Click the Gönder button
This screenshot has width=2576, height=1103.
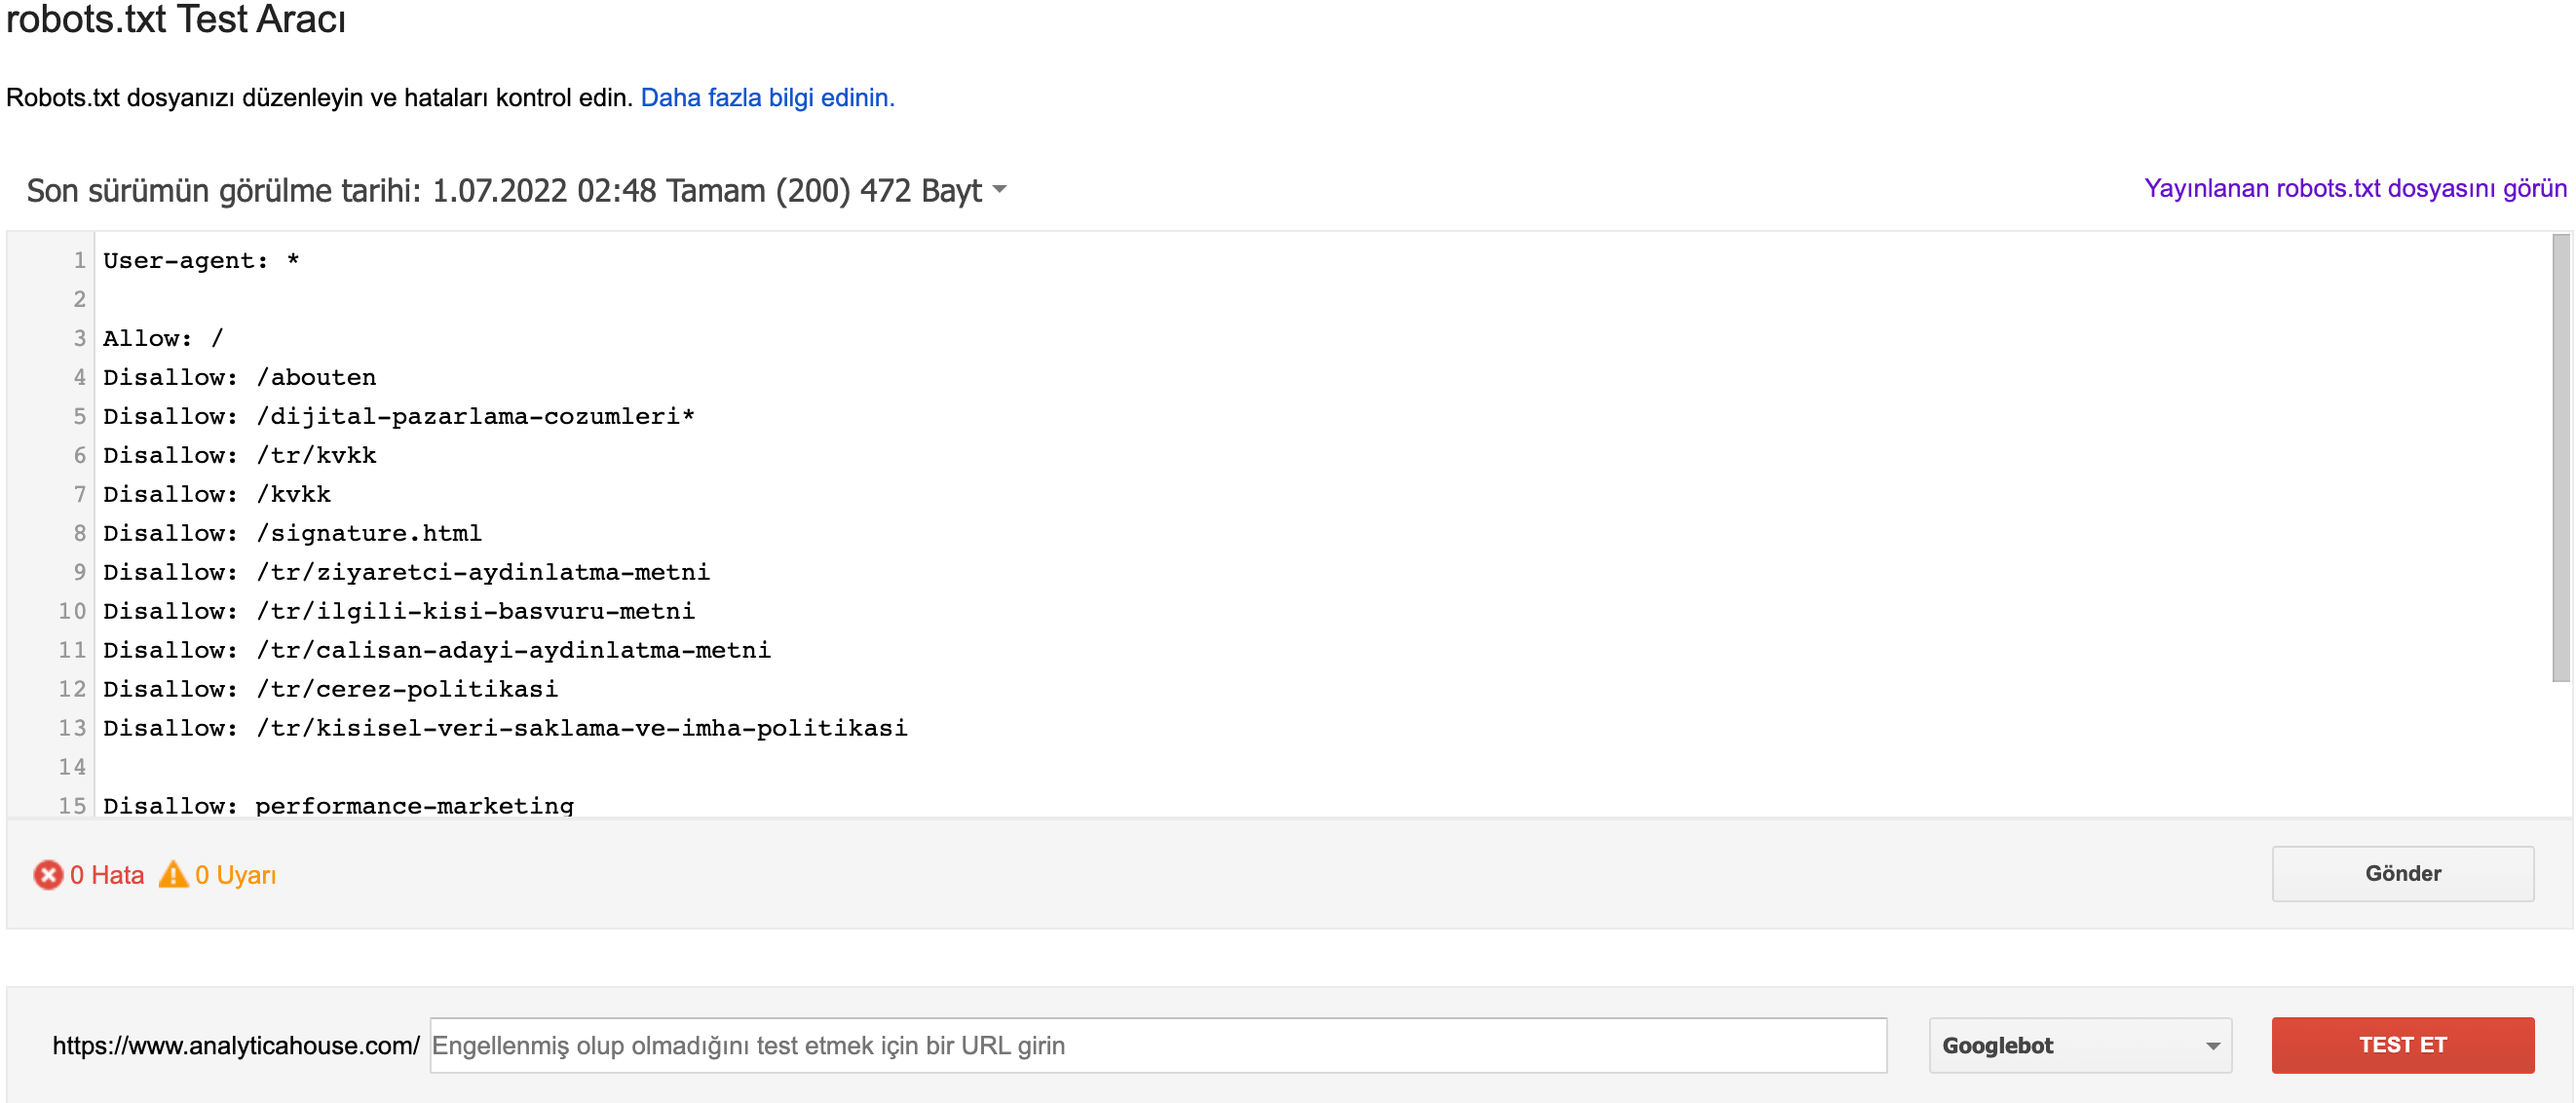tap(2402, 874)
